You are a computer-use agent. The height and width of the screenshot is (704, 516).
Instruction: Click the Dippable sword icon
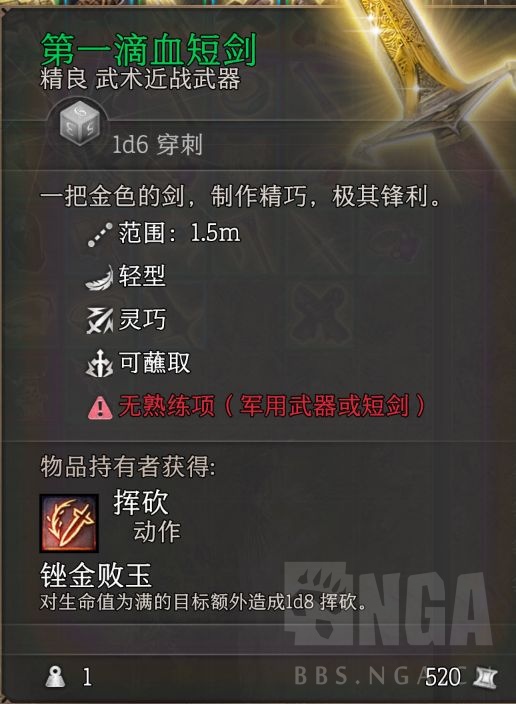pos(99,364)
